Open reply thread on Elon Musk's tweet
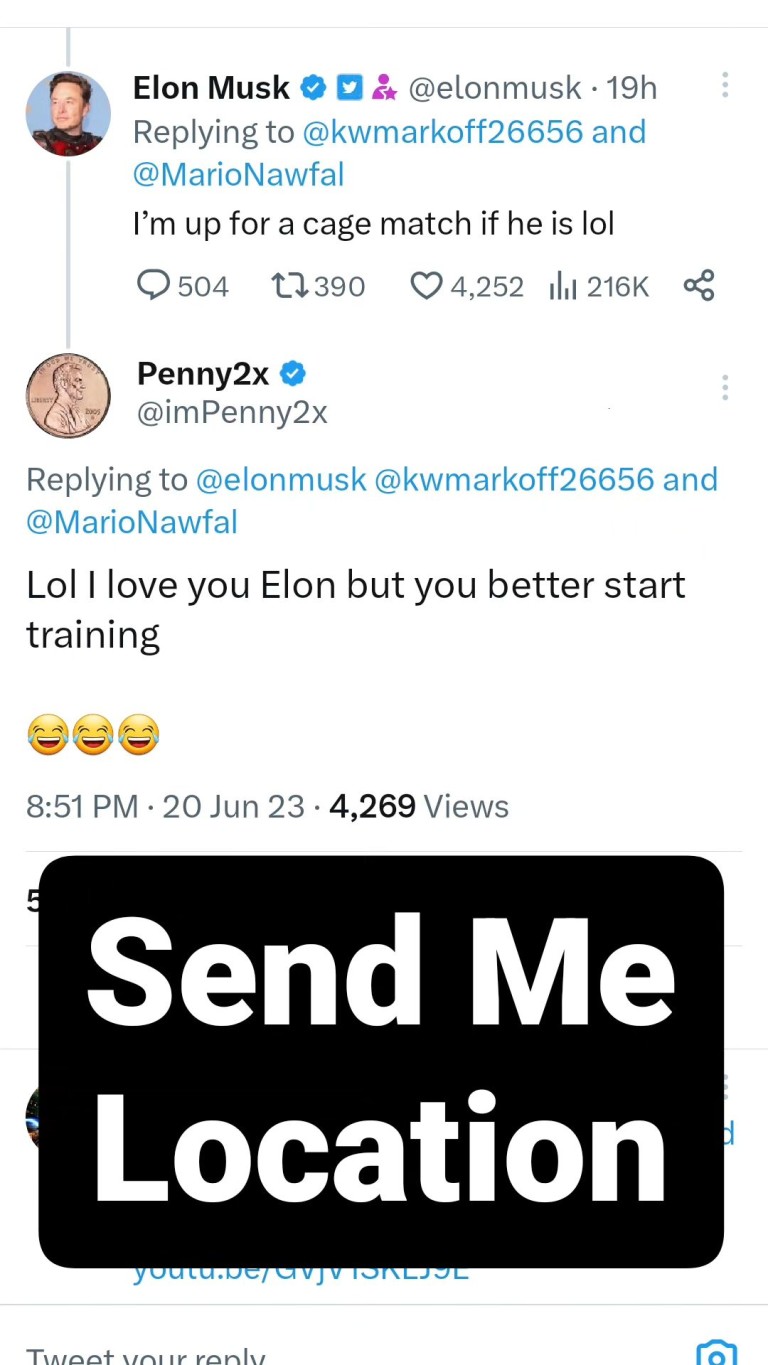This screenshot has height=1365, width=768. [x=153, y=287]
